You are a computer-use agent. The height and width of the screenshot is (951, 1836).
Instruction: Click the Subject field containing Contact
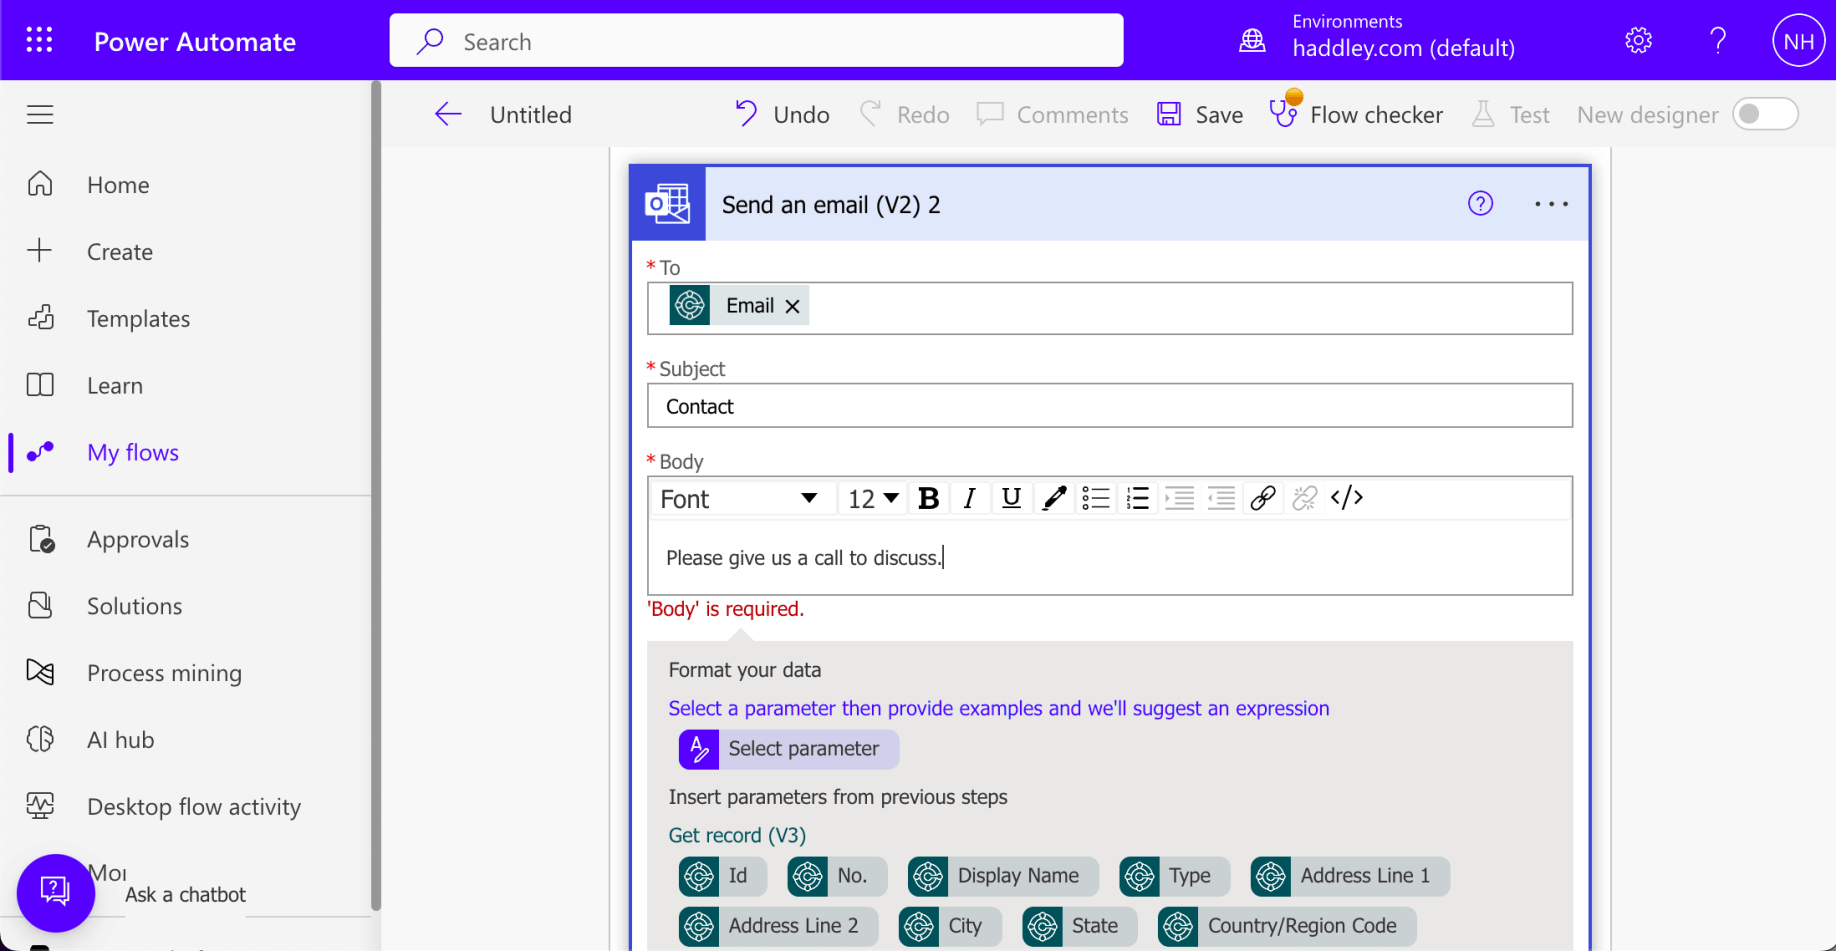[x=1110, y=406]
